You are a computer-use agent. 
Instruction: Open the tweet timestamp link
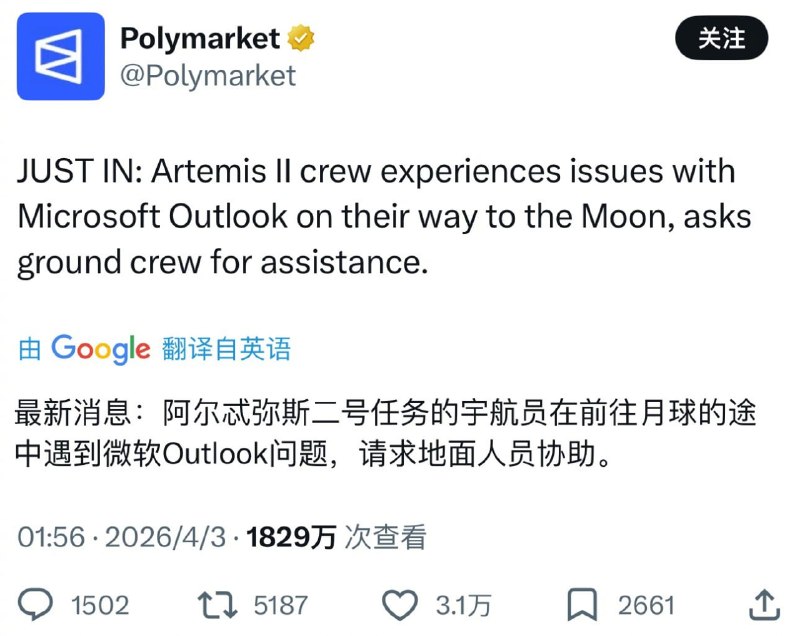120,537
